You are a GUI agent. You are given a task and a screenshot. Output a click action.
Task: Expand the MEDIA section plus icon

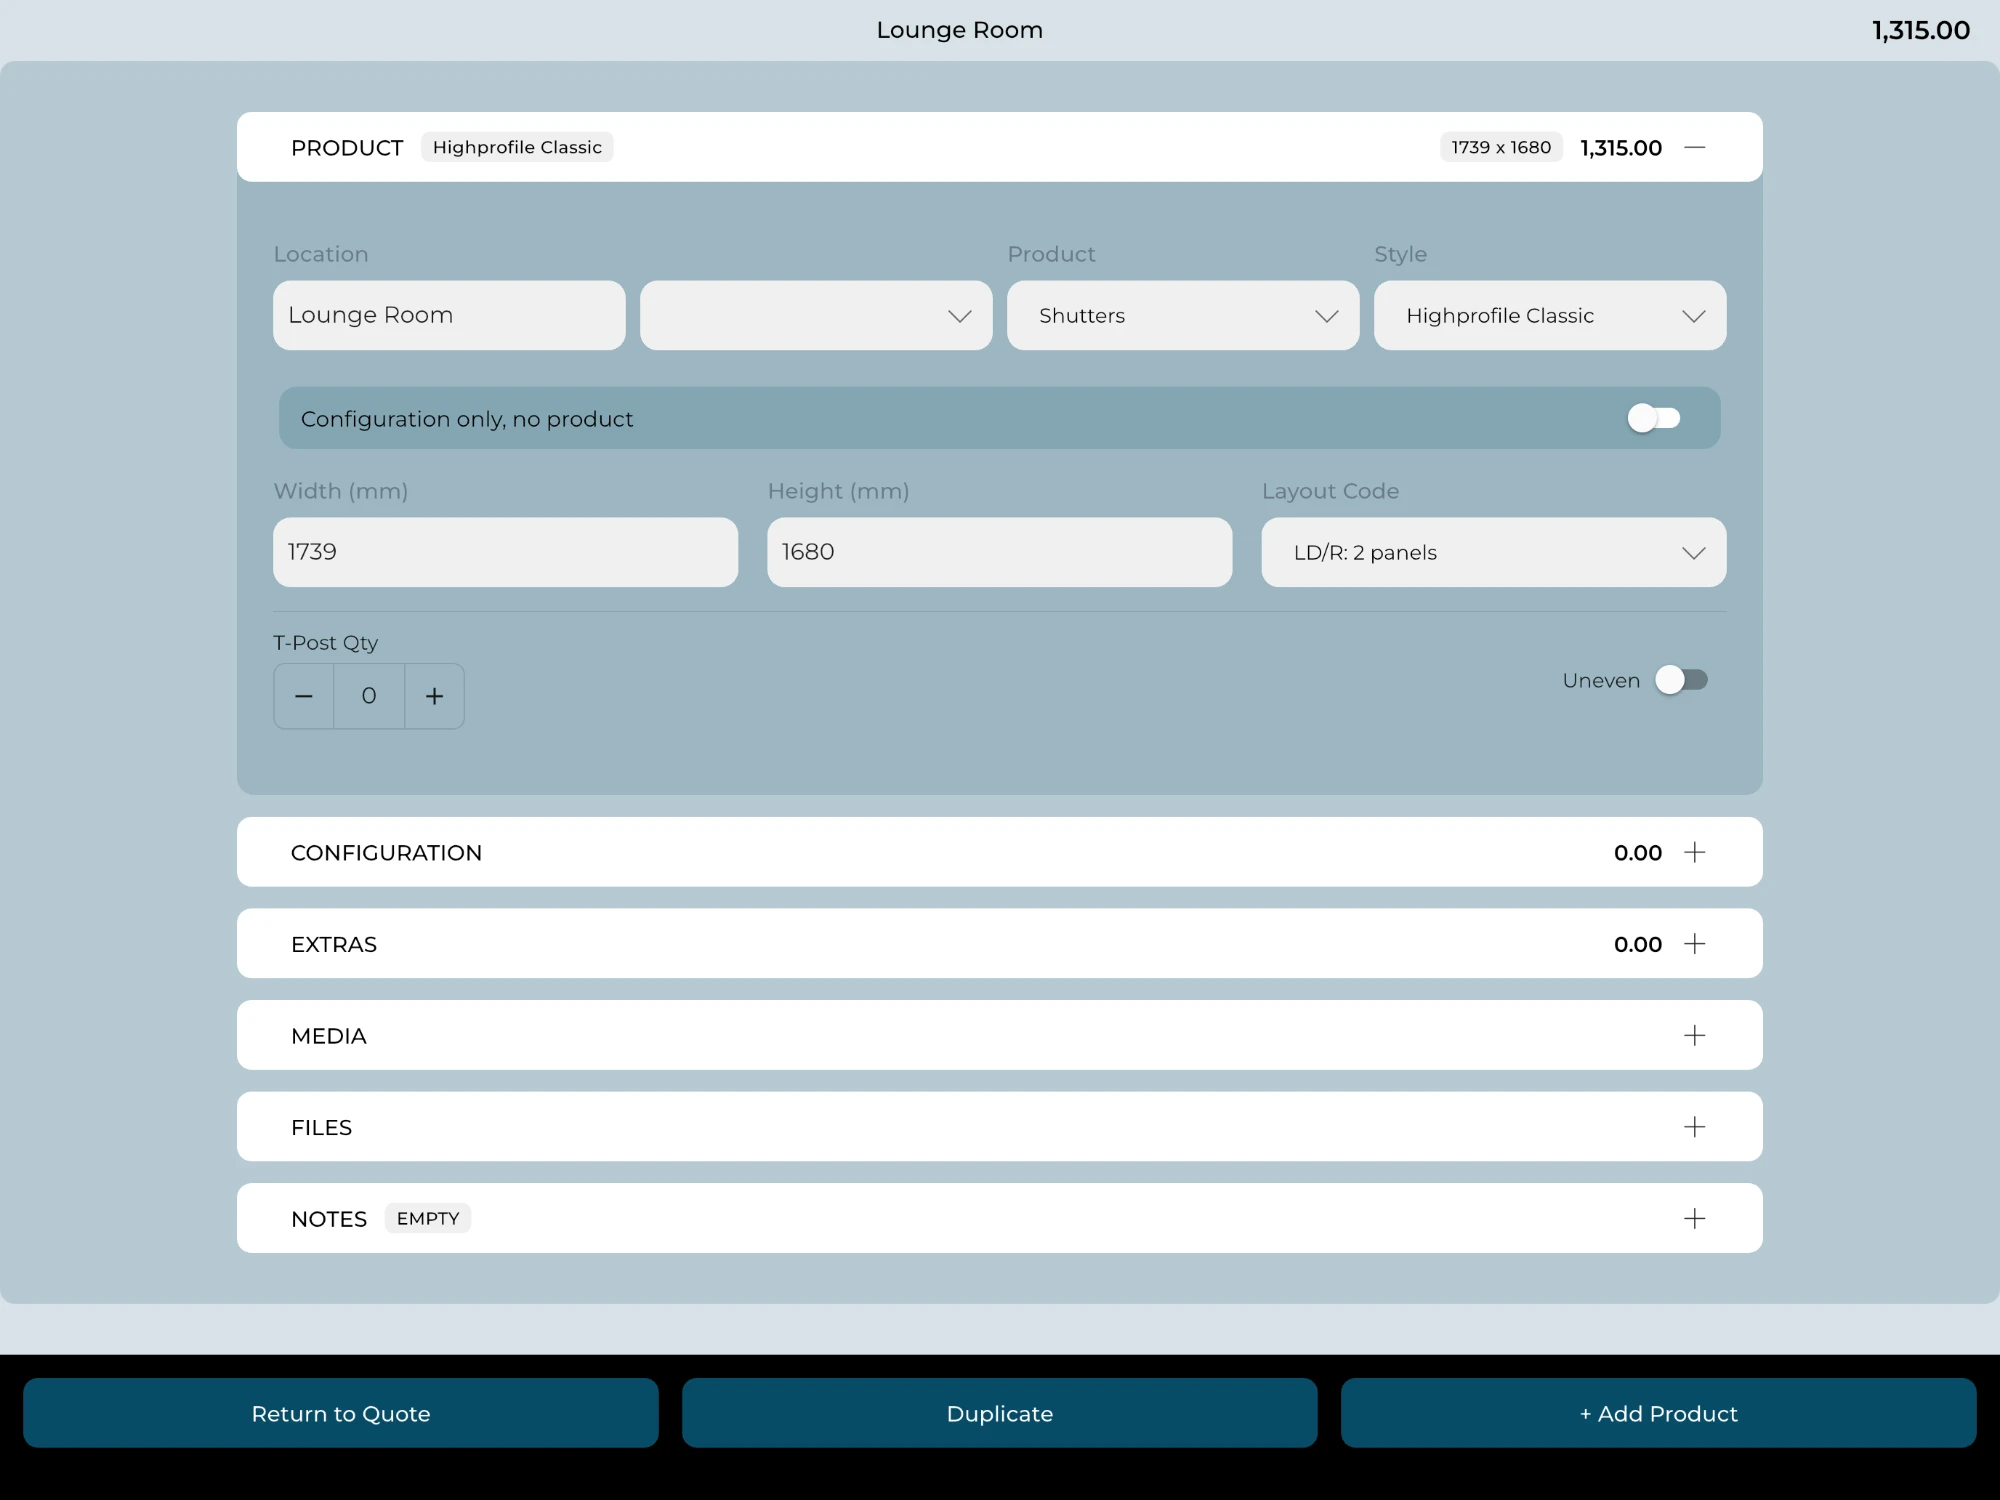click(x=1694, y=1035)
